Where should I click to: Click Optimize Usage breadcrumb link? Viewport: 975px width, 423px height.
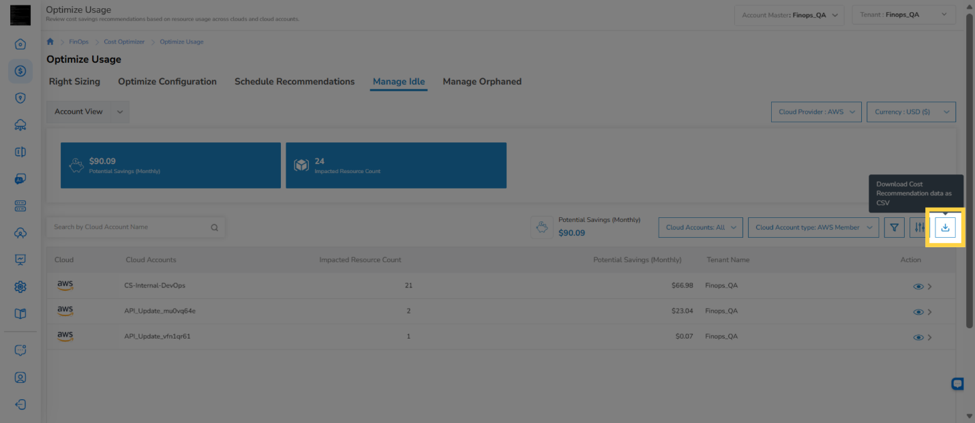click(182, 42)
